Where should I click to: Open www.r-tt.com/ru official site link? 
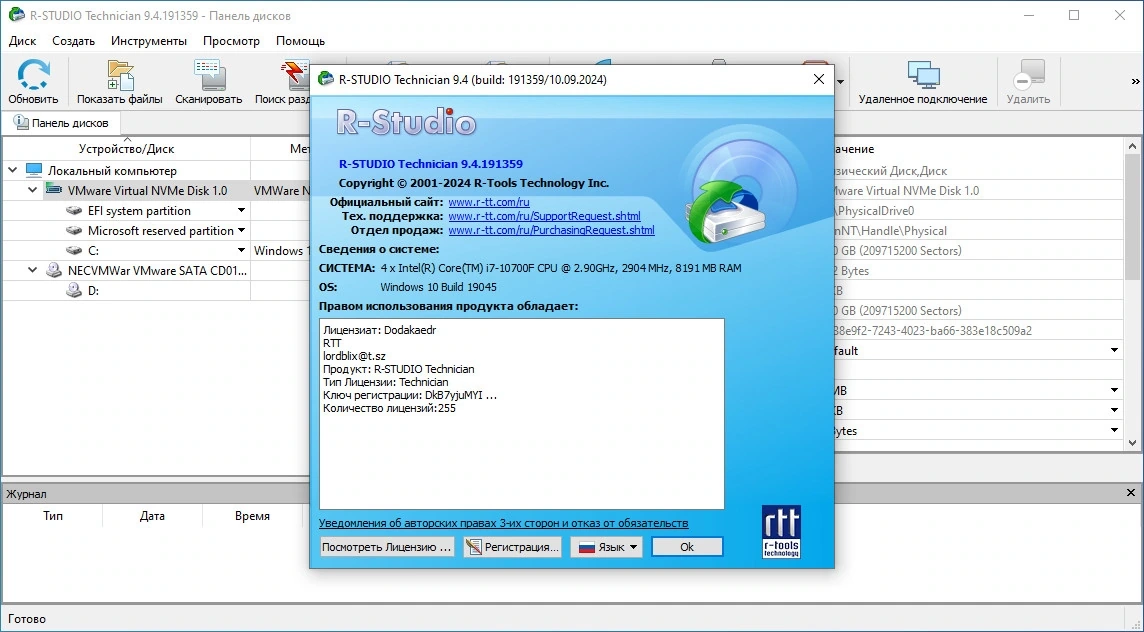pos(489,202)
